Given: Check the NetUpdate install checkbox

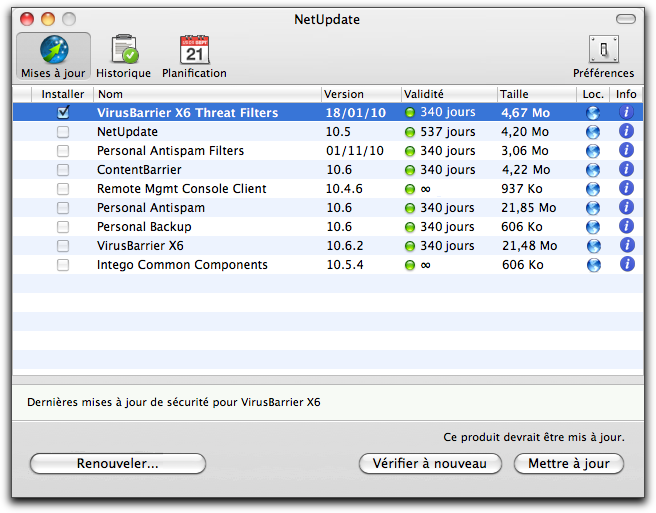Looking at the screenshot, I should [x=63, y=132].
